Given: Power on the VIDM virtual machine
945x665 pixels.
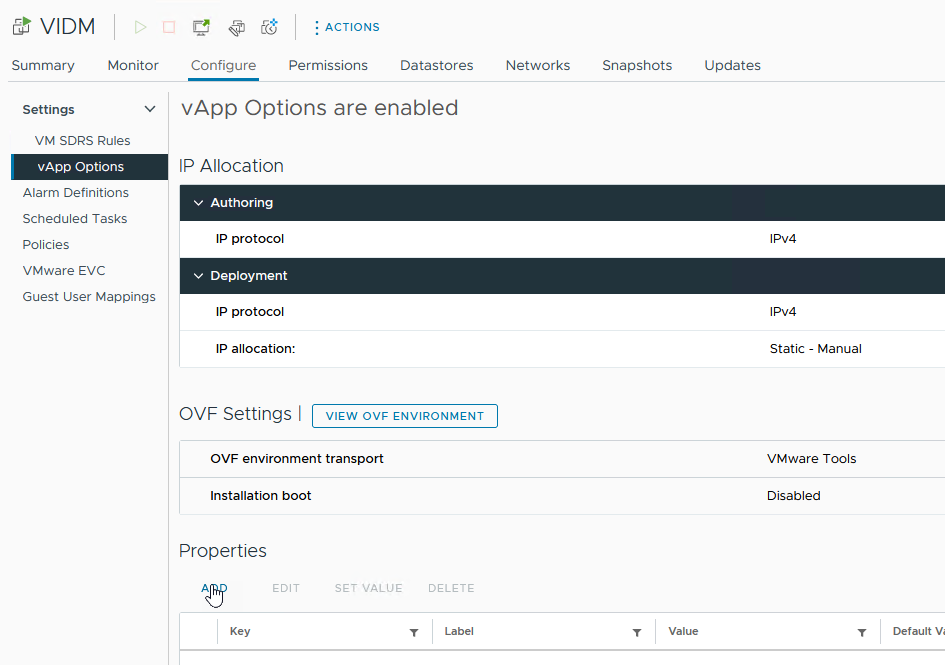Looking at the screenshot, I should [x=140, y=27].
